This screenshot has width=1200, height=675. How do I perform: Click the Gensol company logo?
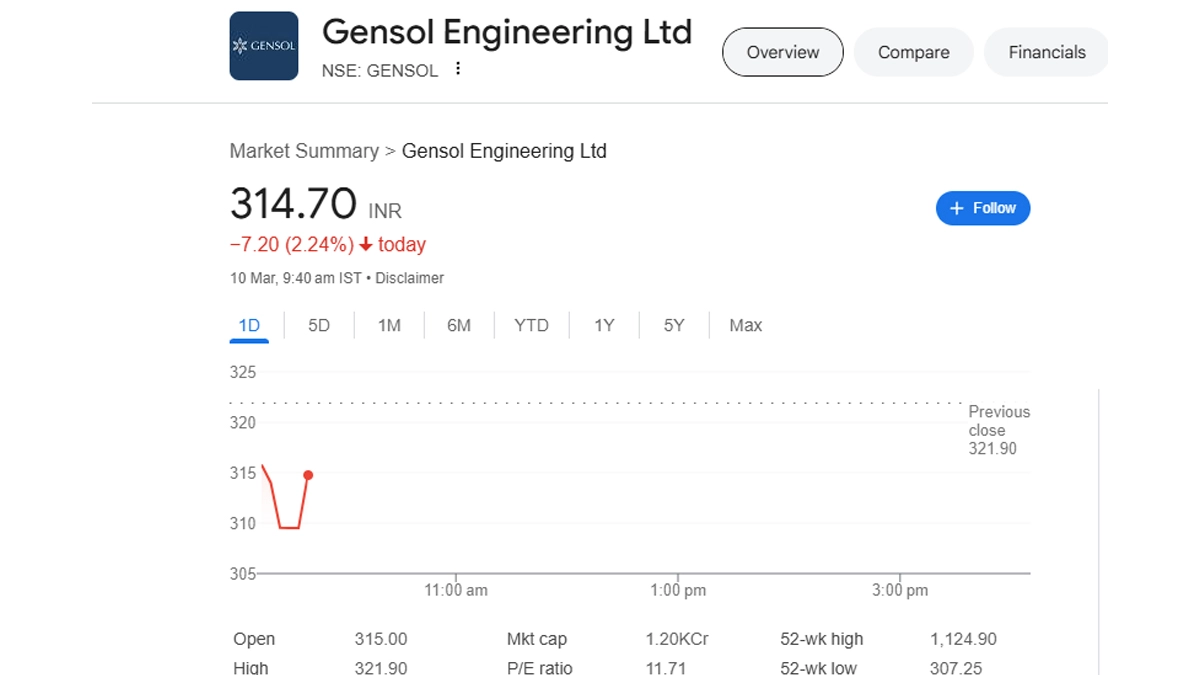(x=264, y=46)
